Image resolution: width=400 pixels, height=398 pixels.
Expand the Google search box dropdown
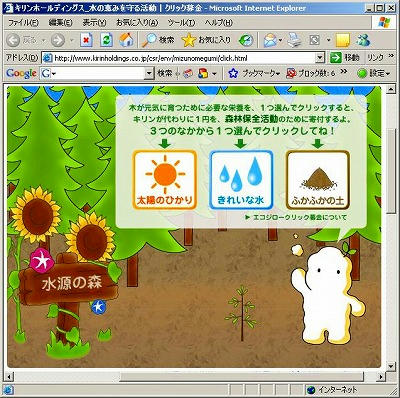[149, 73]
